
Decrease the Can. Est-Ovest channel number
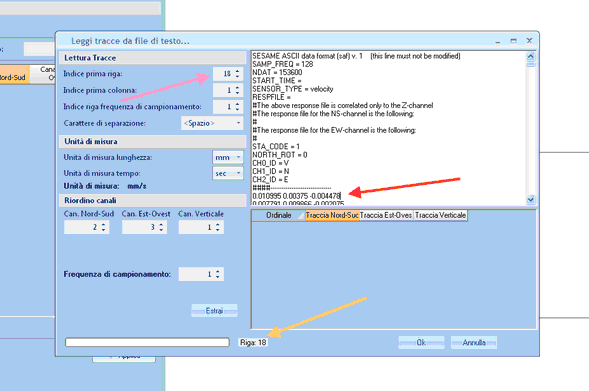click(161, 229)
